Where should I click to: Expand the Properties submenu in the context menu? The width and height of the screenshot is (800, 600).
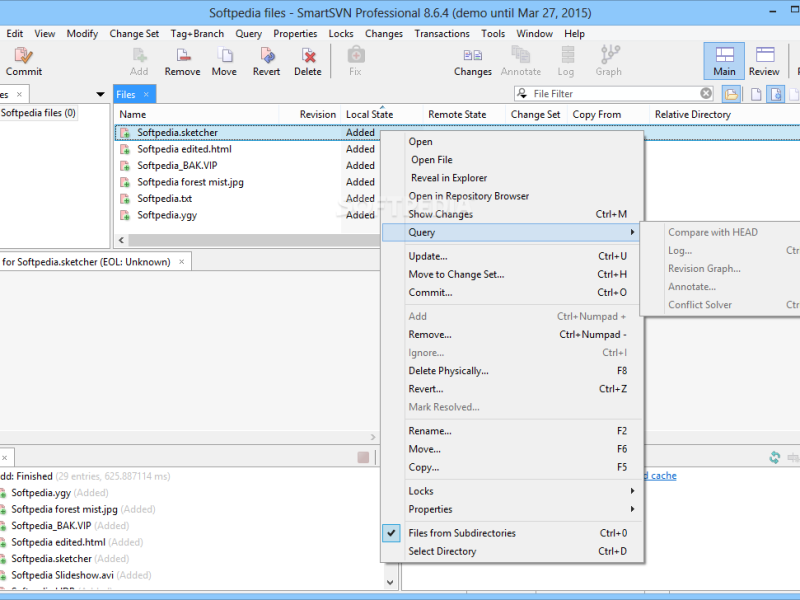[512, 509]
